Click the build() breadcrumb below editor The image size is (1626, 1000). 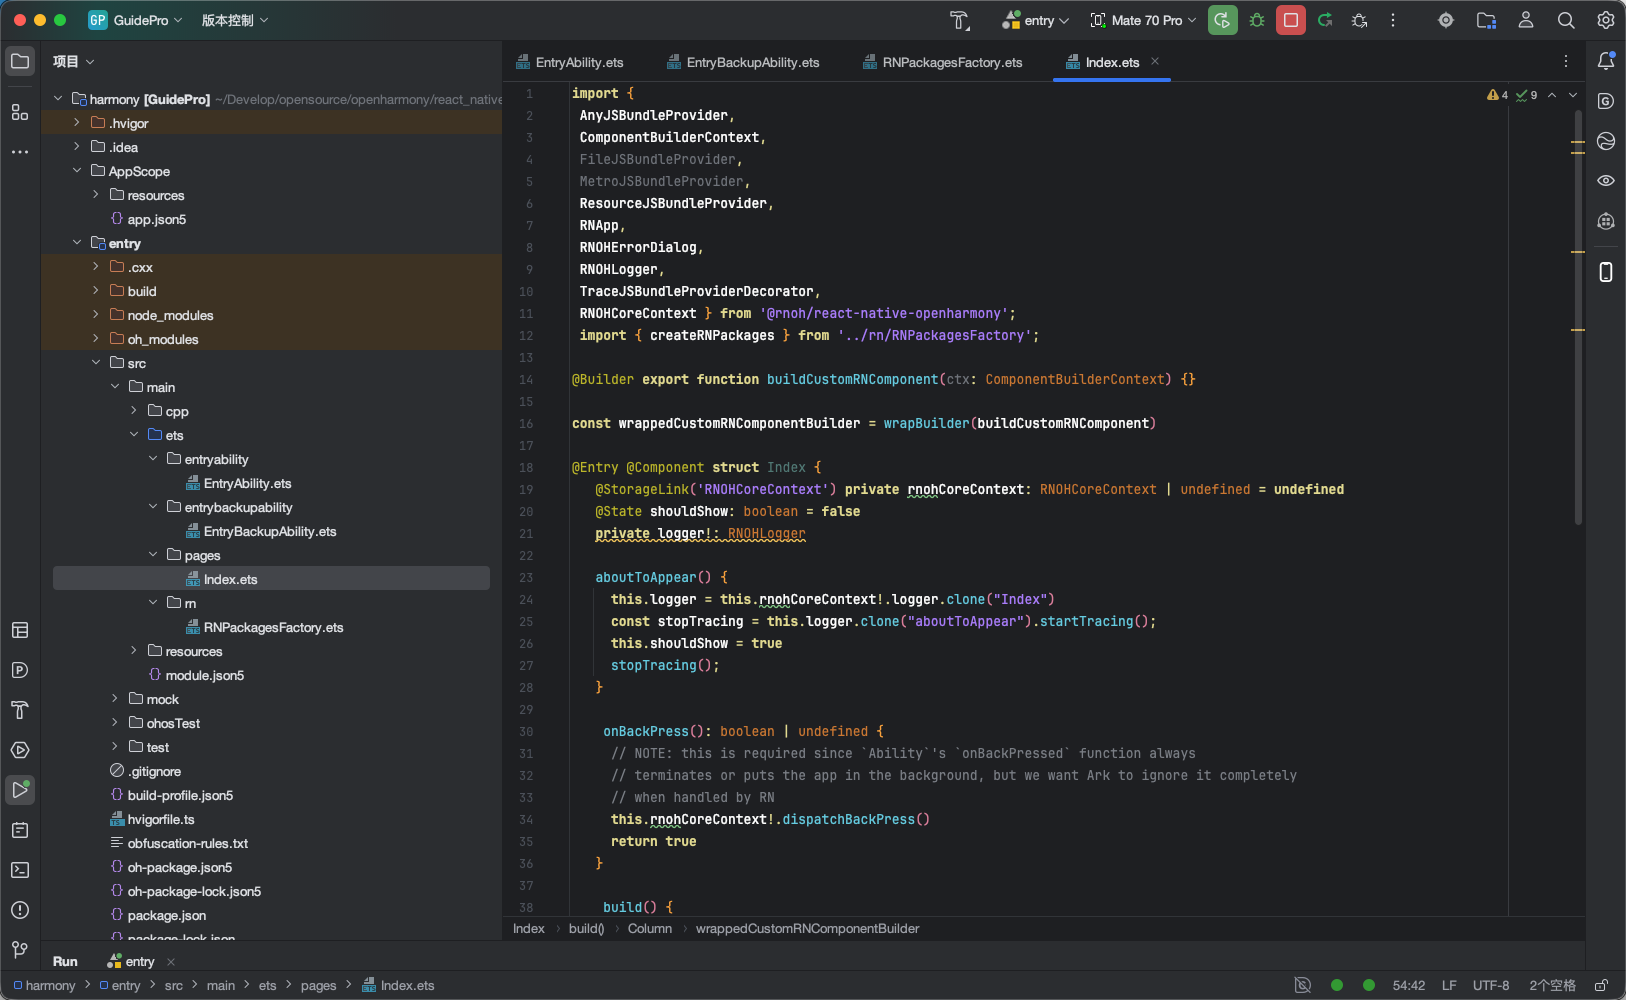[586, 928]
